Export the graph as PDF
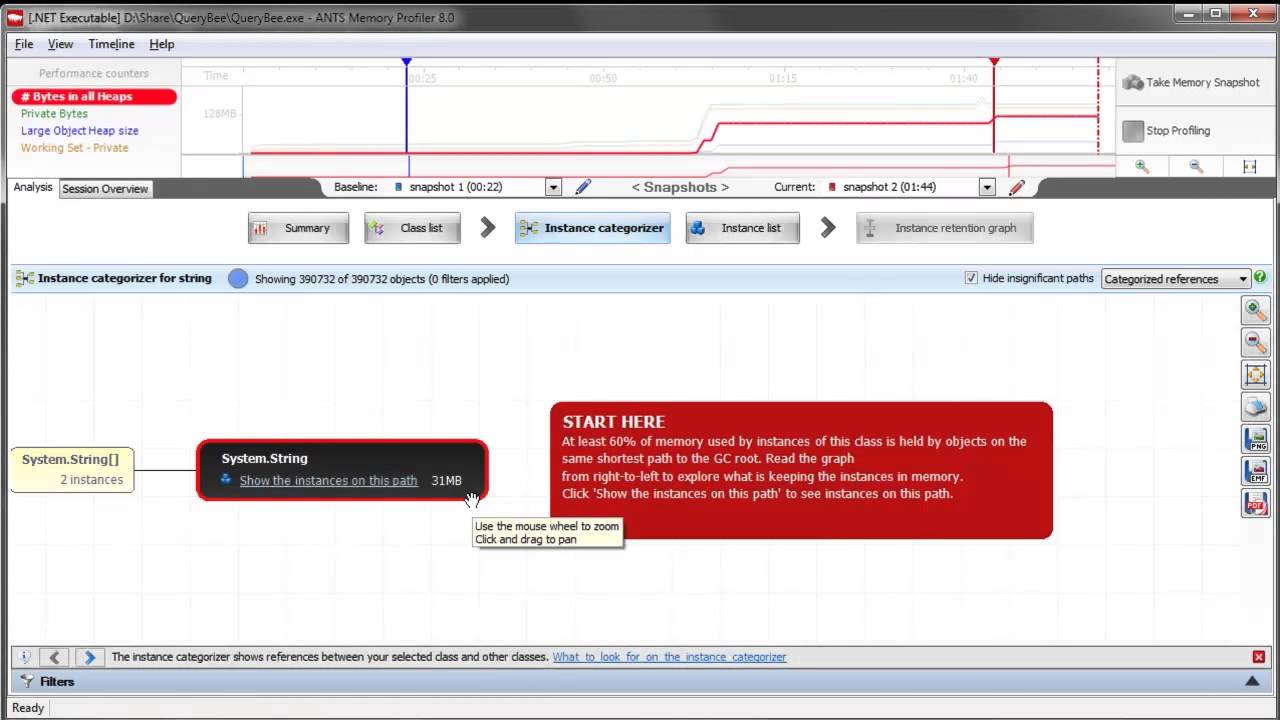The image size is (1280, 720). pos(1255,503)
